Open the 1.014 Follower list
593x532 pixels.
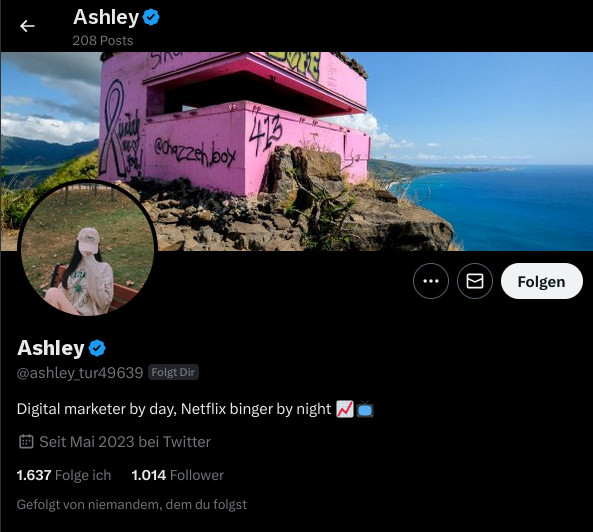pos(177,475)
